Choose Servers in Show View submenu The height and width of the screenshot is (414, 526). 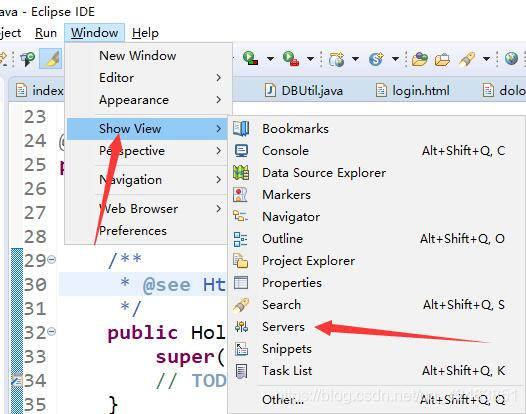376,327
